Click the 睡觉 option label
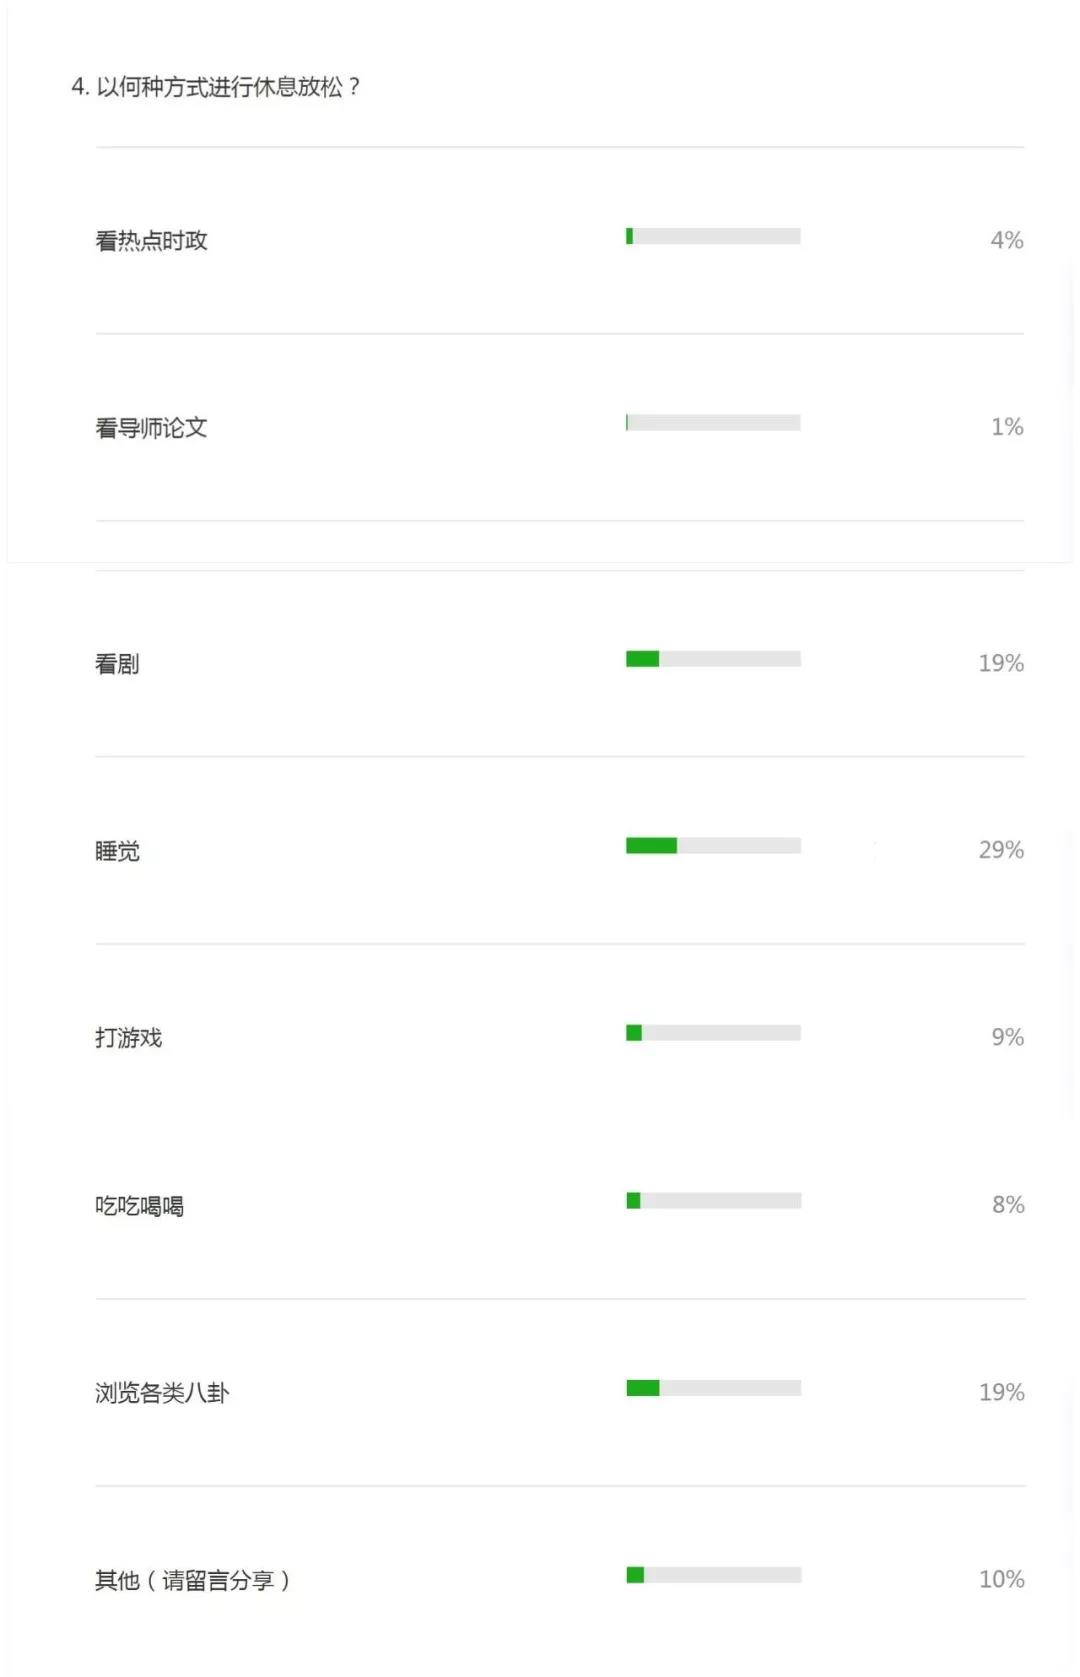 point(117,851)
